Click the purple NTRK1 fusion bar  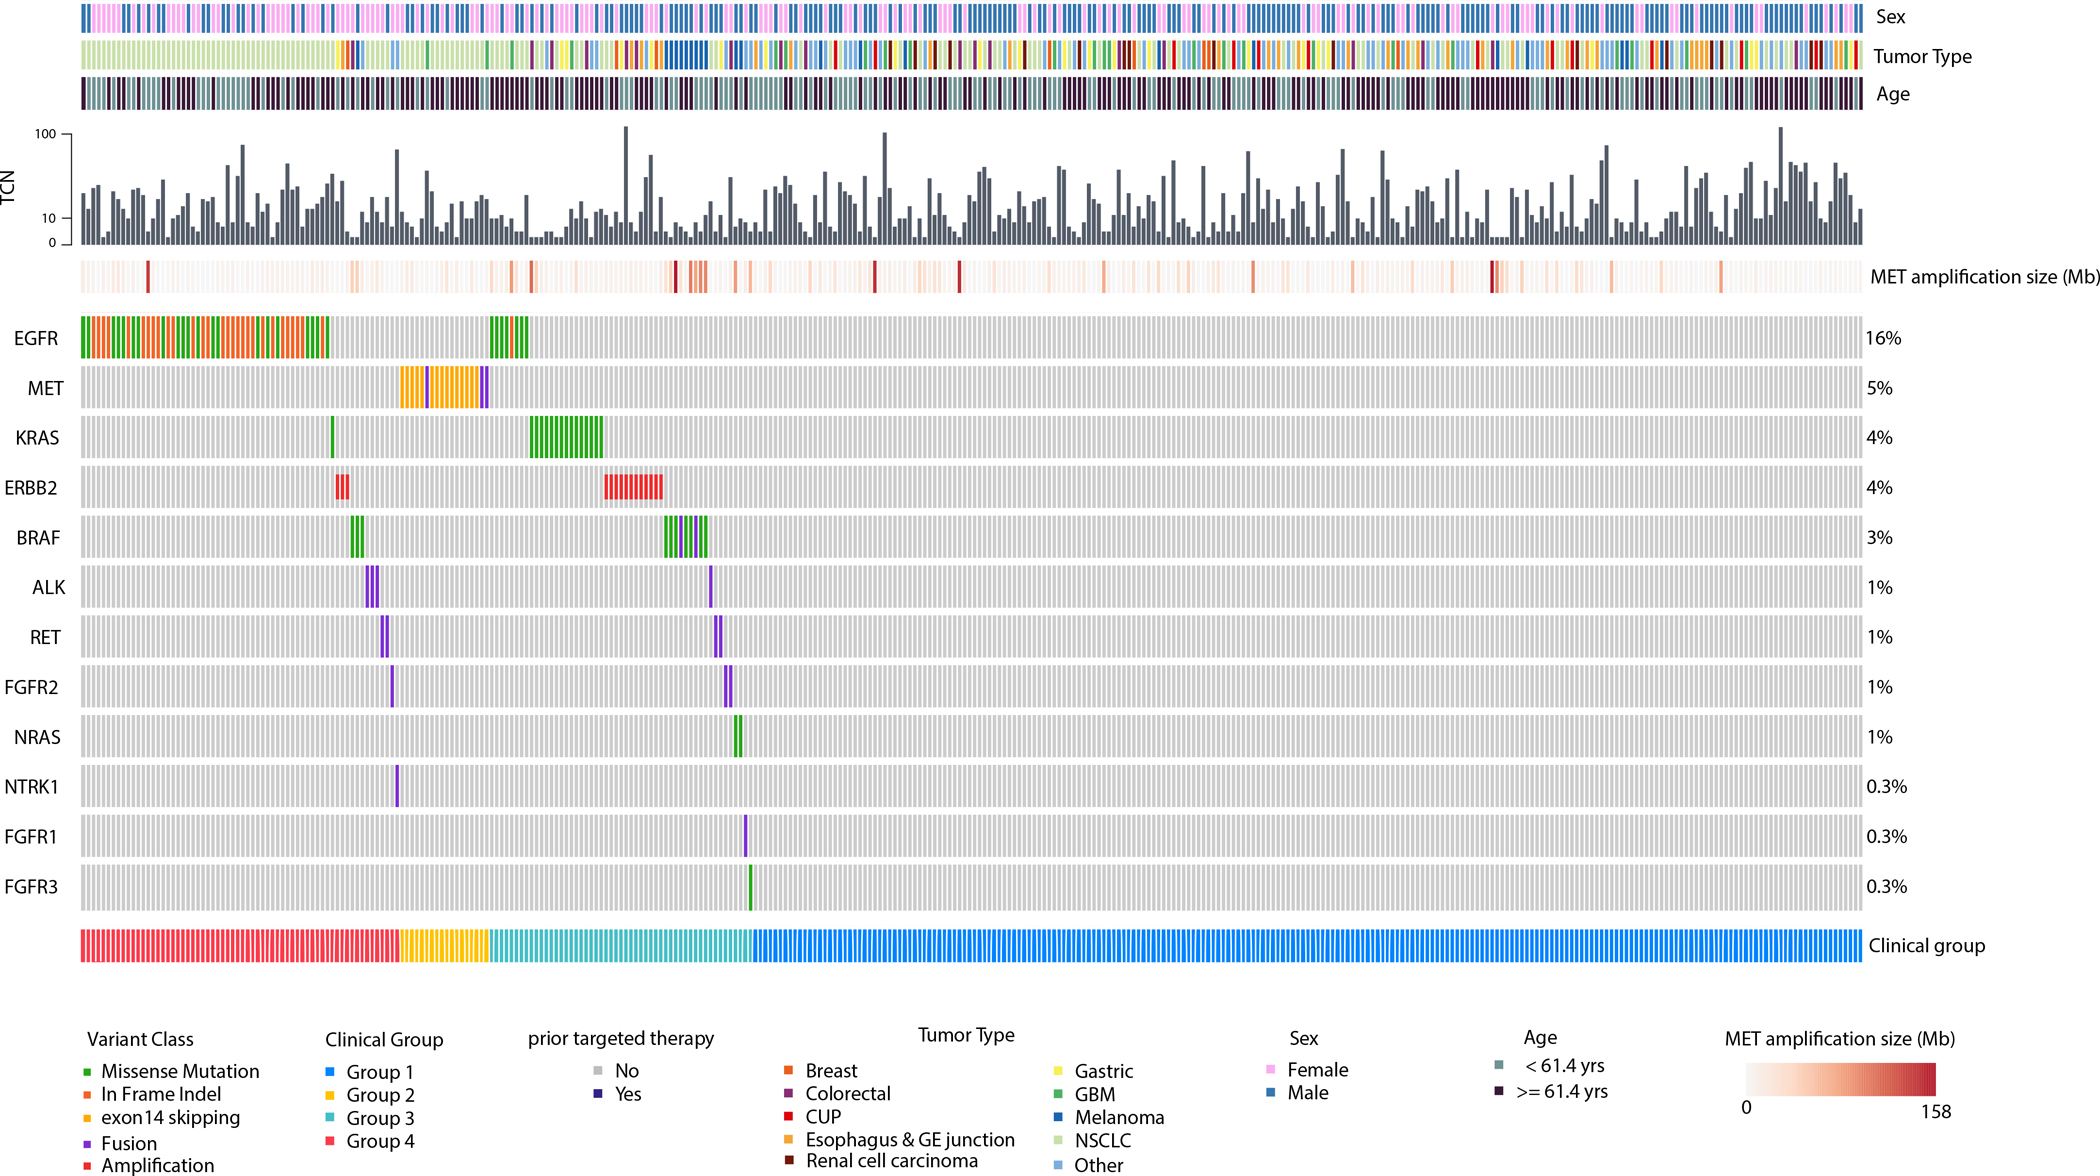[397, 787]
